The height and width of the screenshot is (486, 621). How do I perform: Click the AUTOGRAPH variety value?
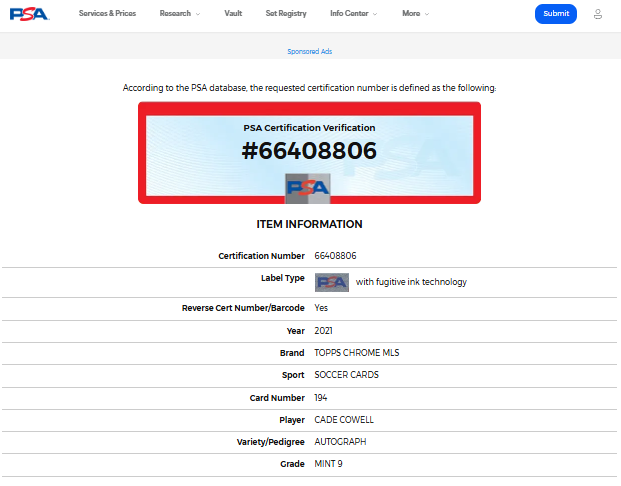[339, 442]
